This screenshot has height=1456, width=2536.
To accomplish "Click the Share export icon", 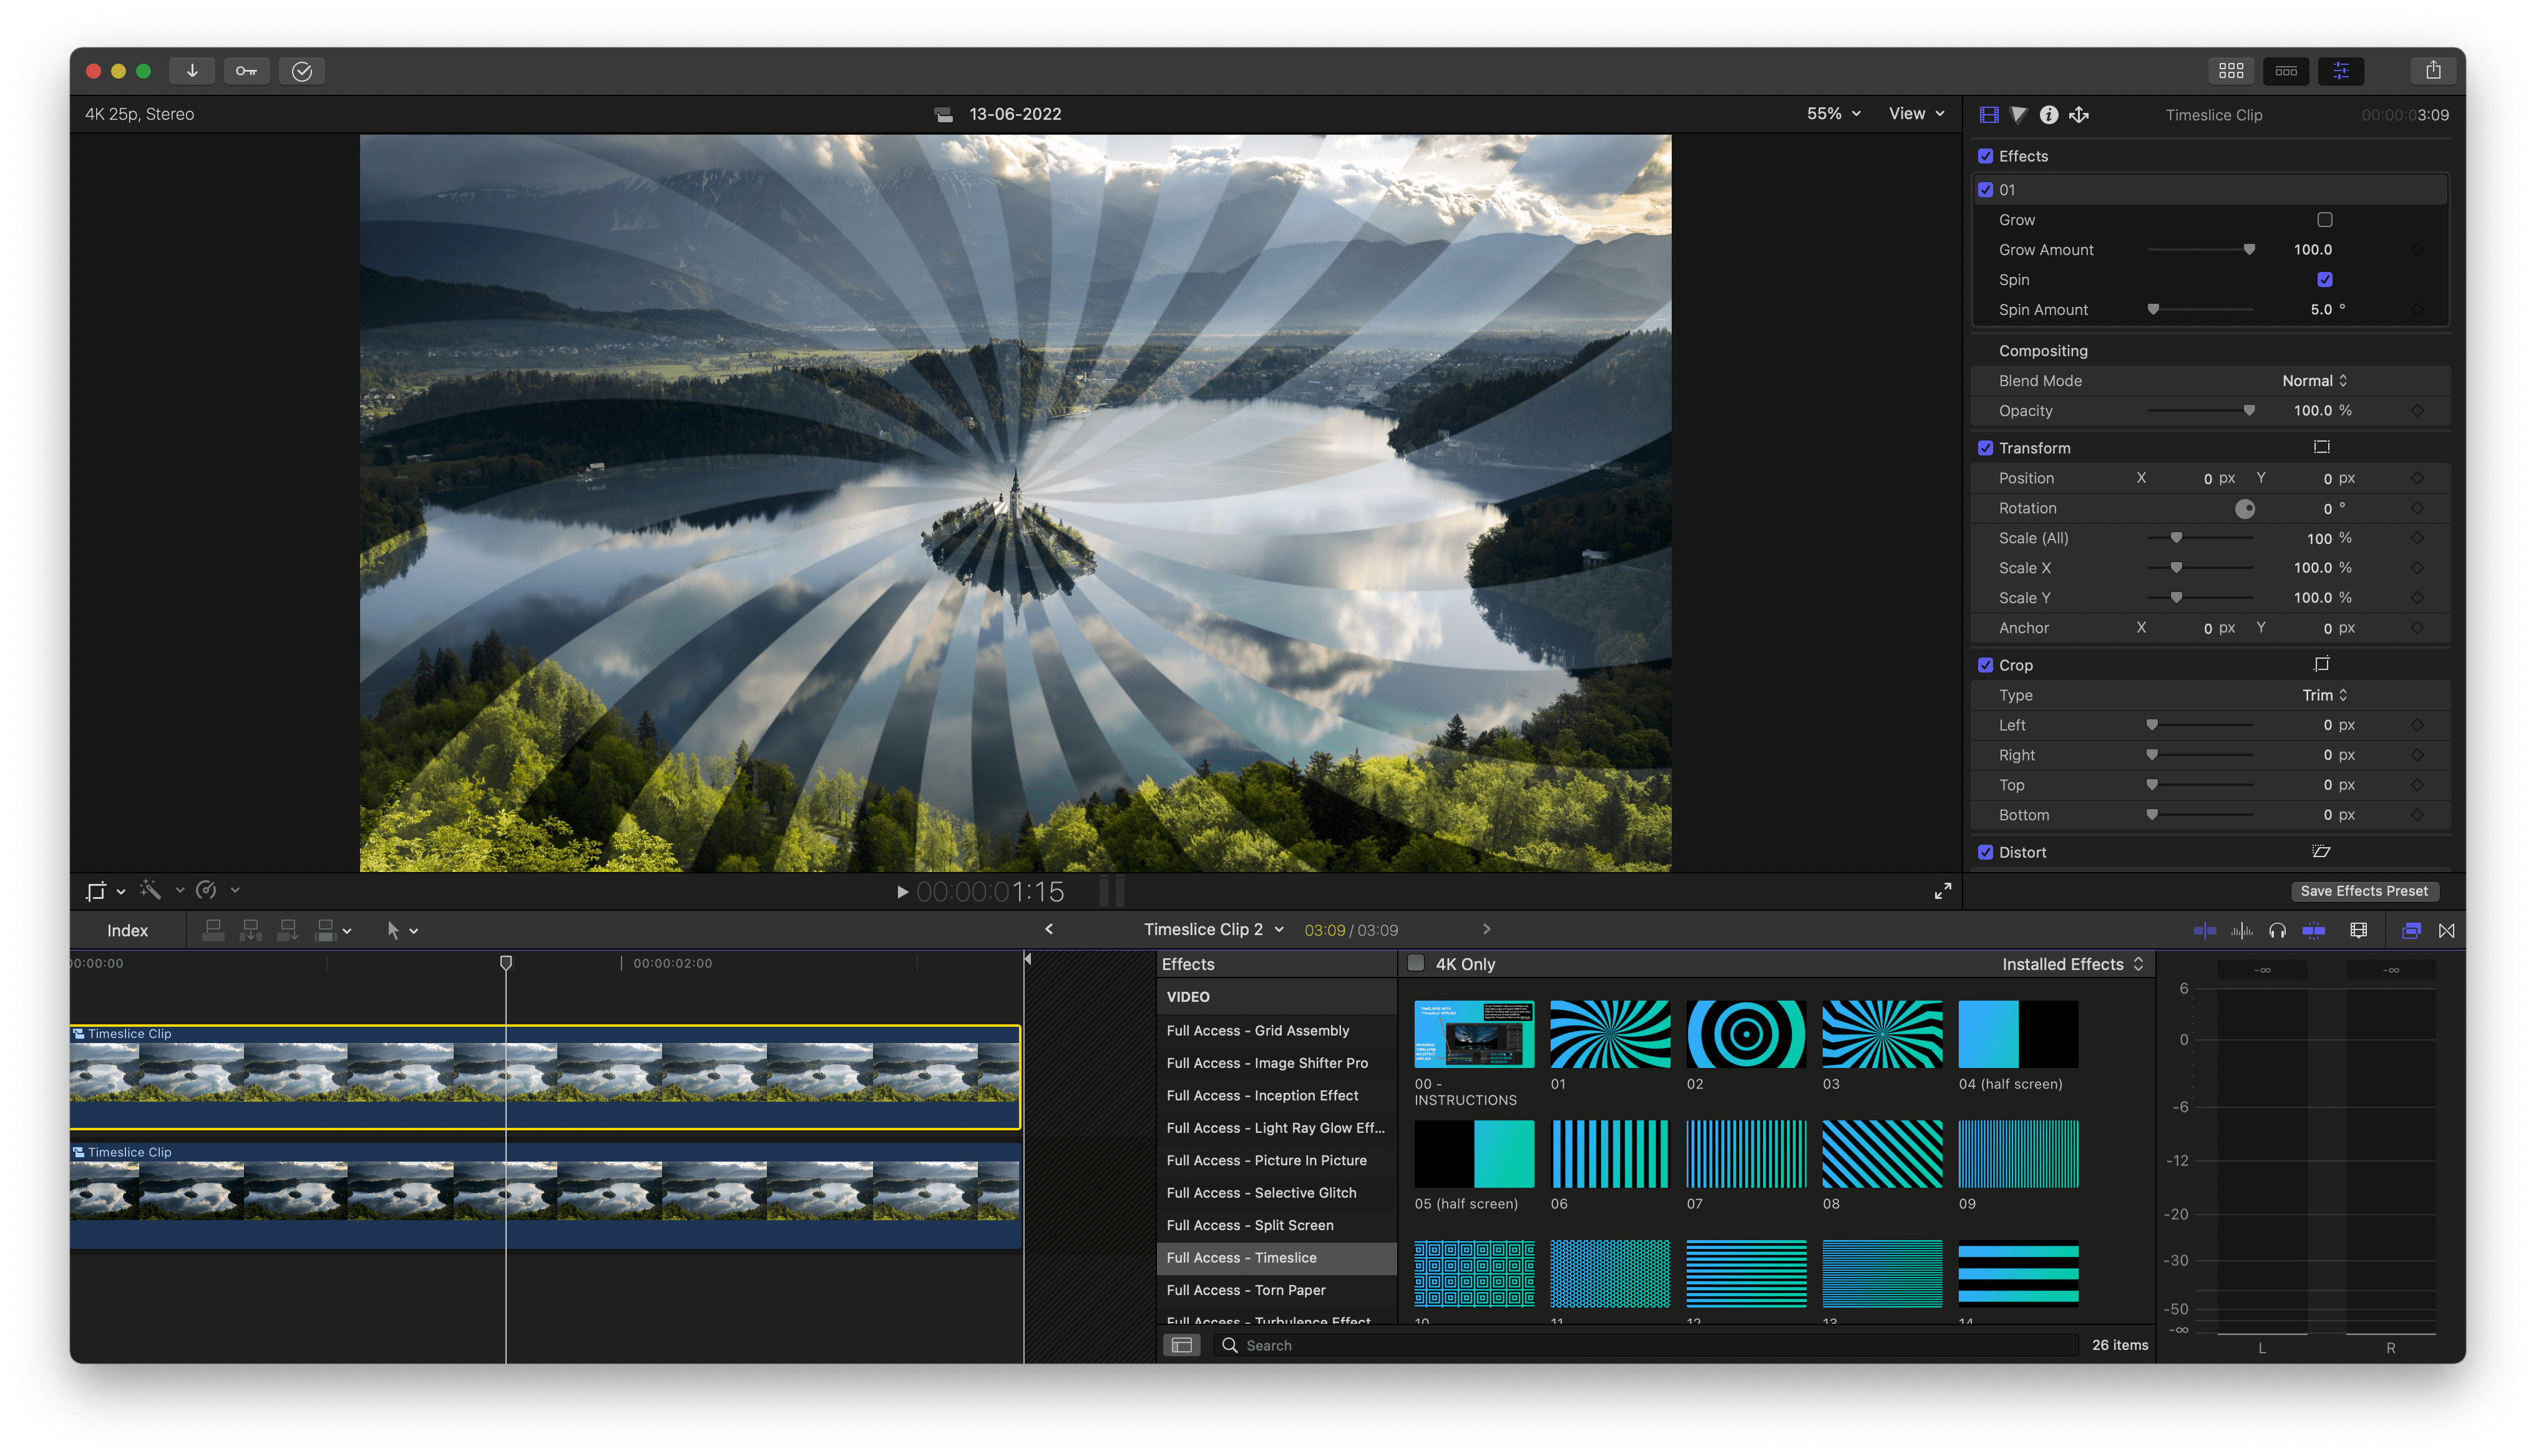I will [2433, 71].
